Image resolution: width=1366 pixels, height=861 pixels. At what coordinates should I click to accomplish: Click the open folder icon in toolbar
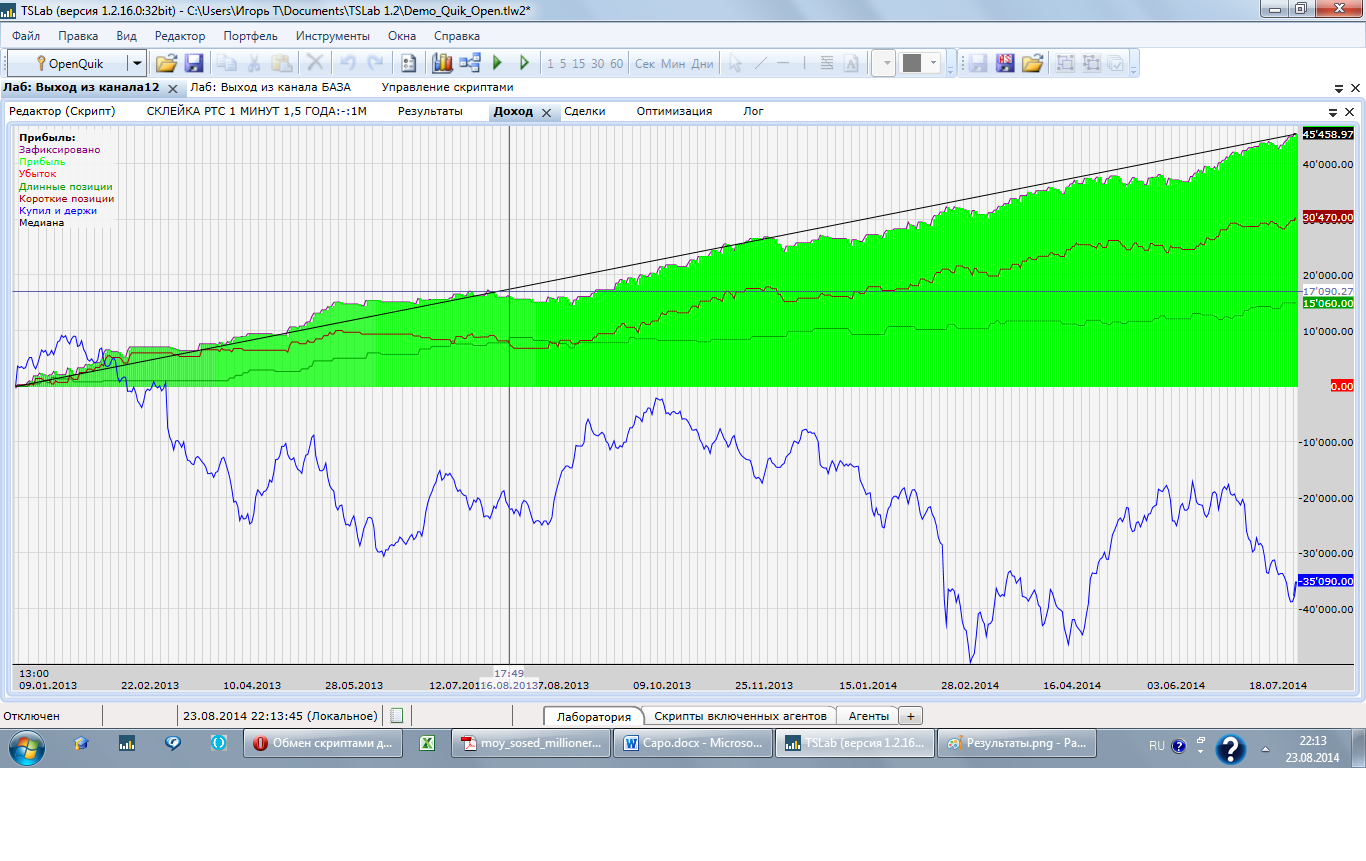click(166, 63)
